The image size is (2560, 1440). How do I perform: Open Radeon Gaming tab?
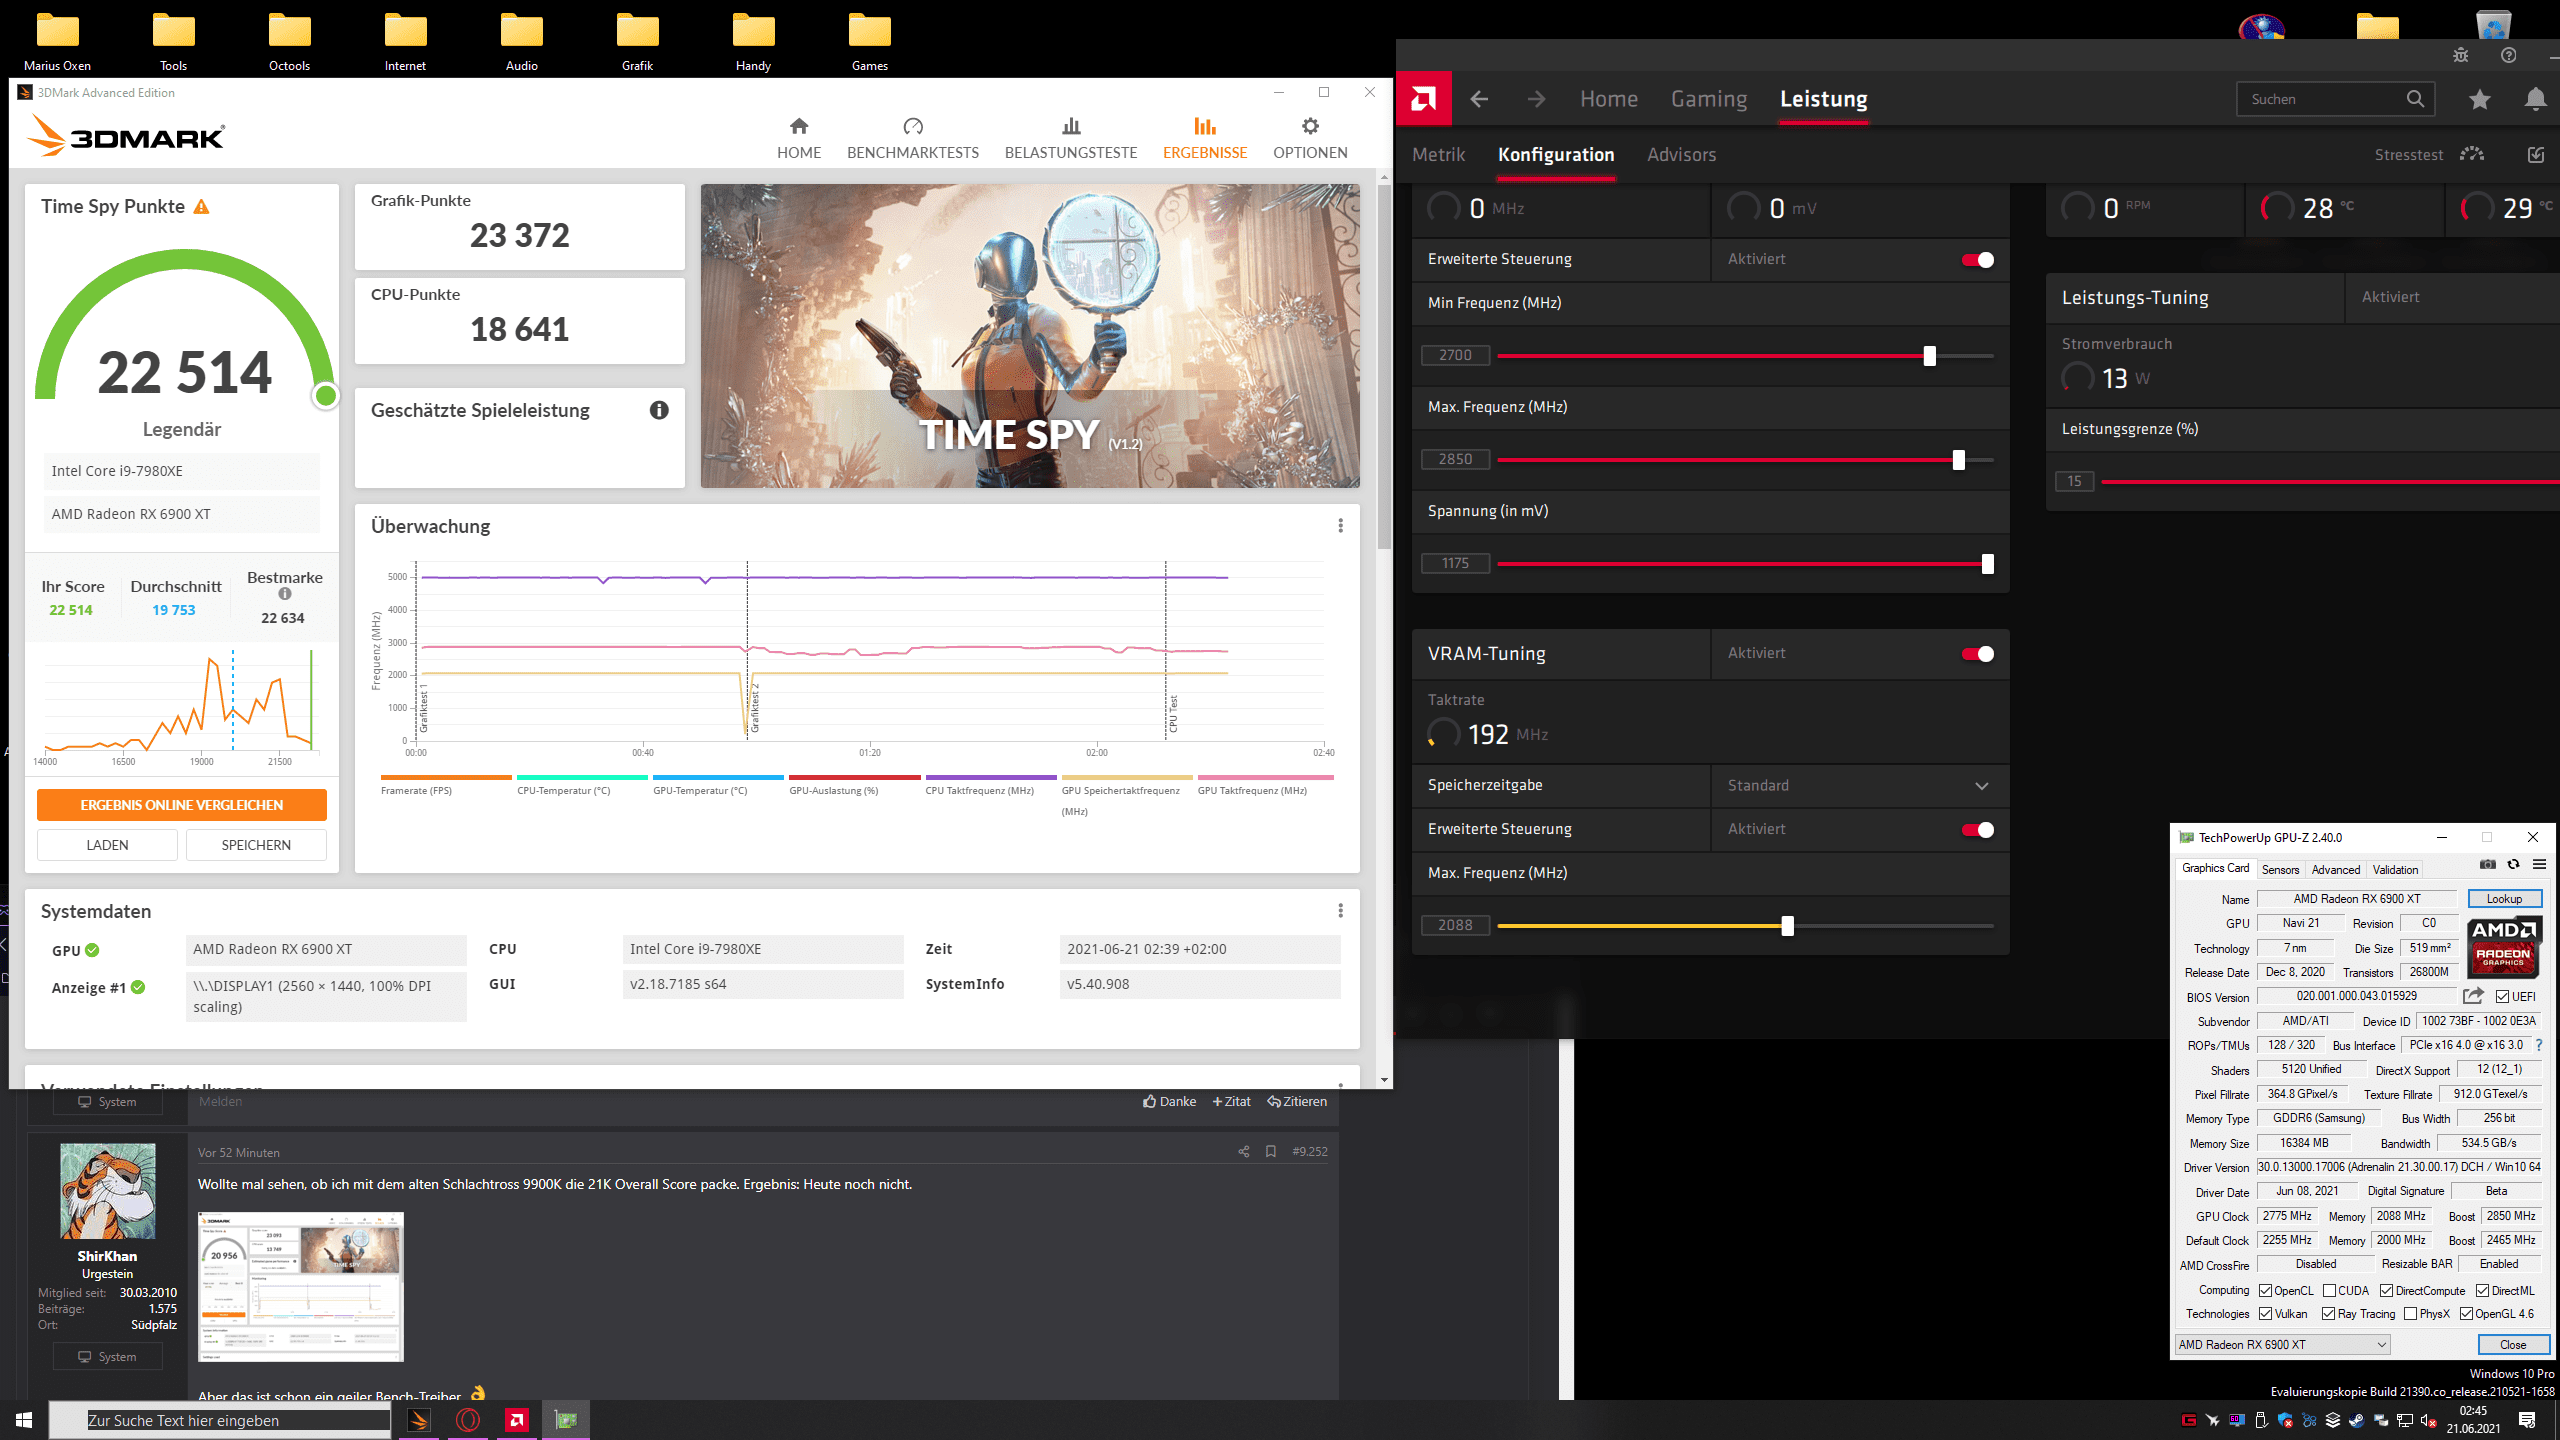[1709, 99]
